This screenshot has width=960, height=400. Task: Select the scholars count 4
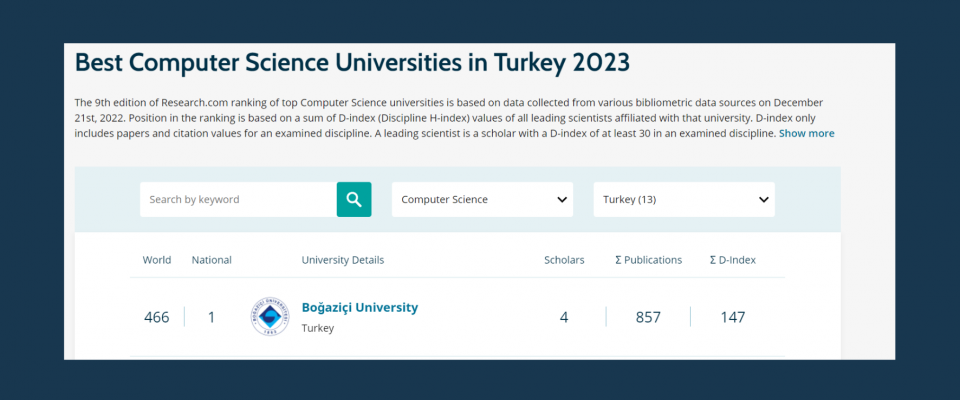coord(564,317)
